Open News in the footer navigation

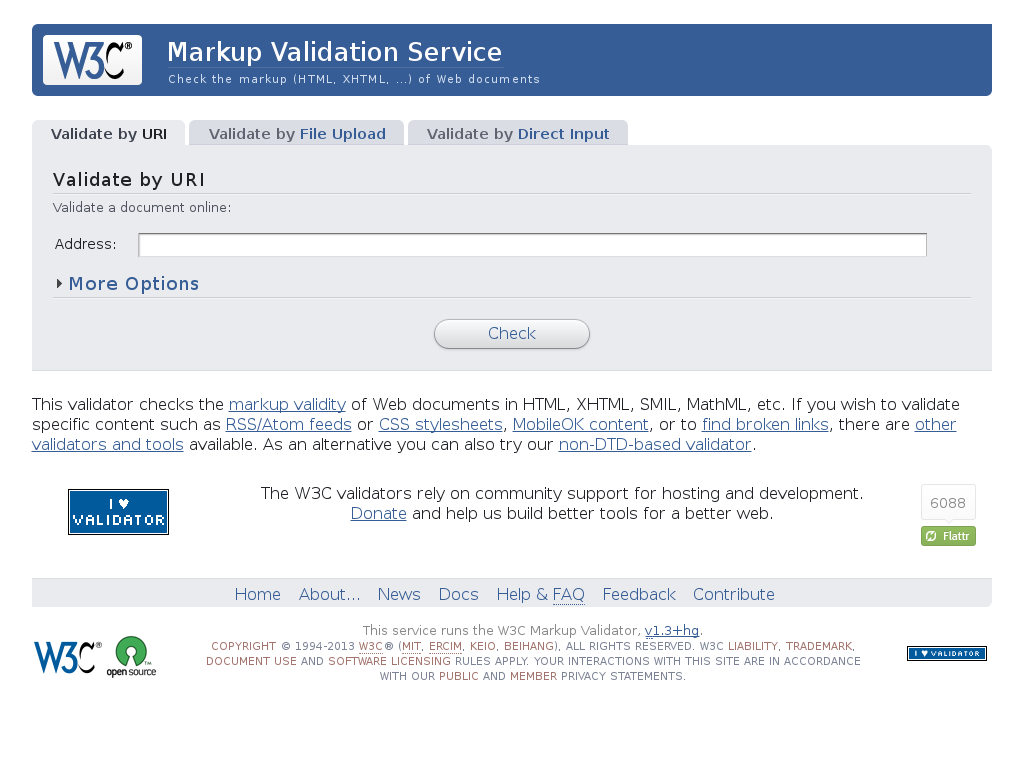pyautogui.click(x=399, y=594)
